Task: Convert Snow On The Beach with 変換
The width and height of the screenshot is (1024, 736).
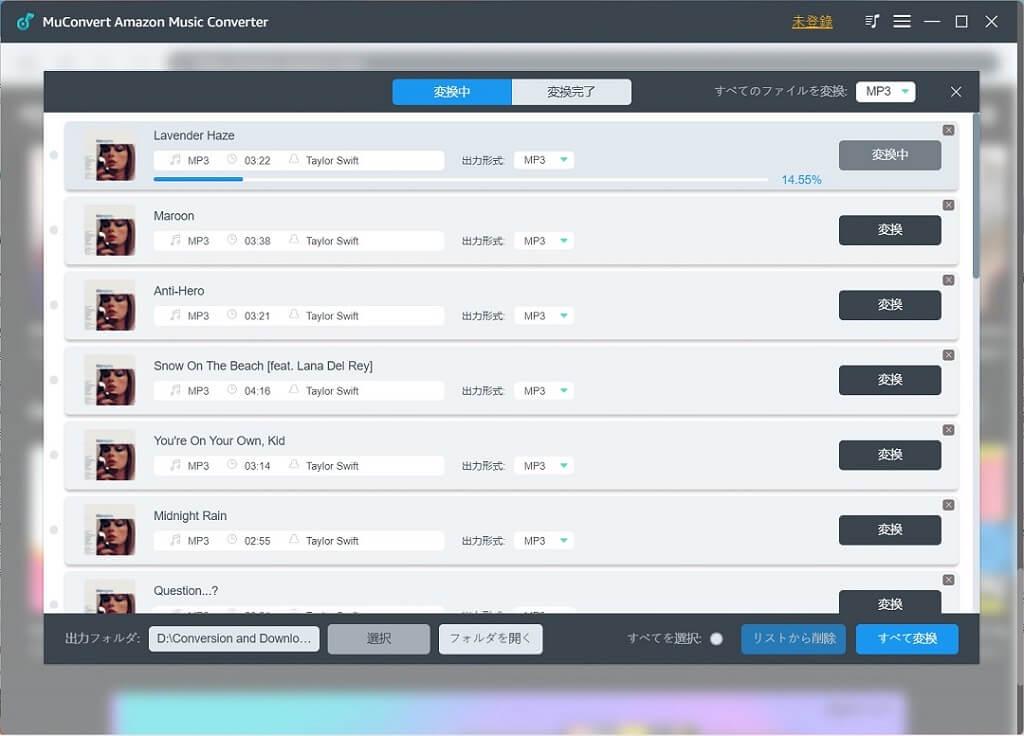Action: tap(889, 380)
